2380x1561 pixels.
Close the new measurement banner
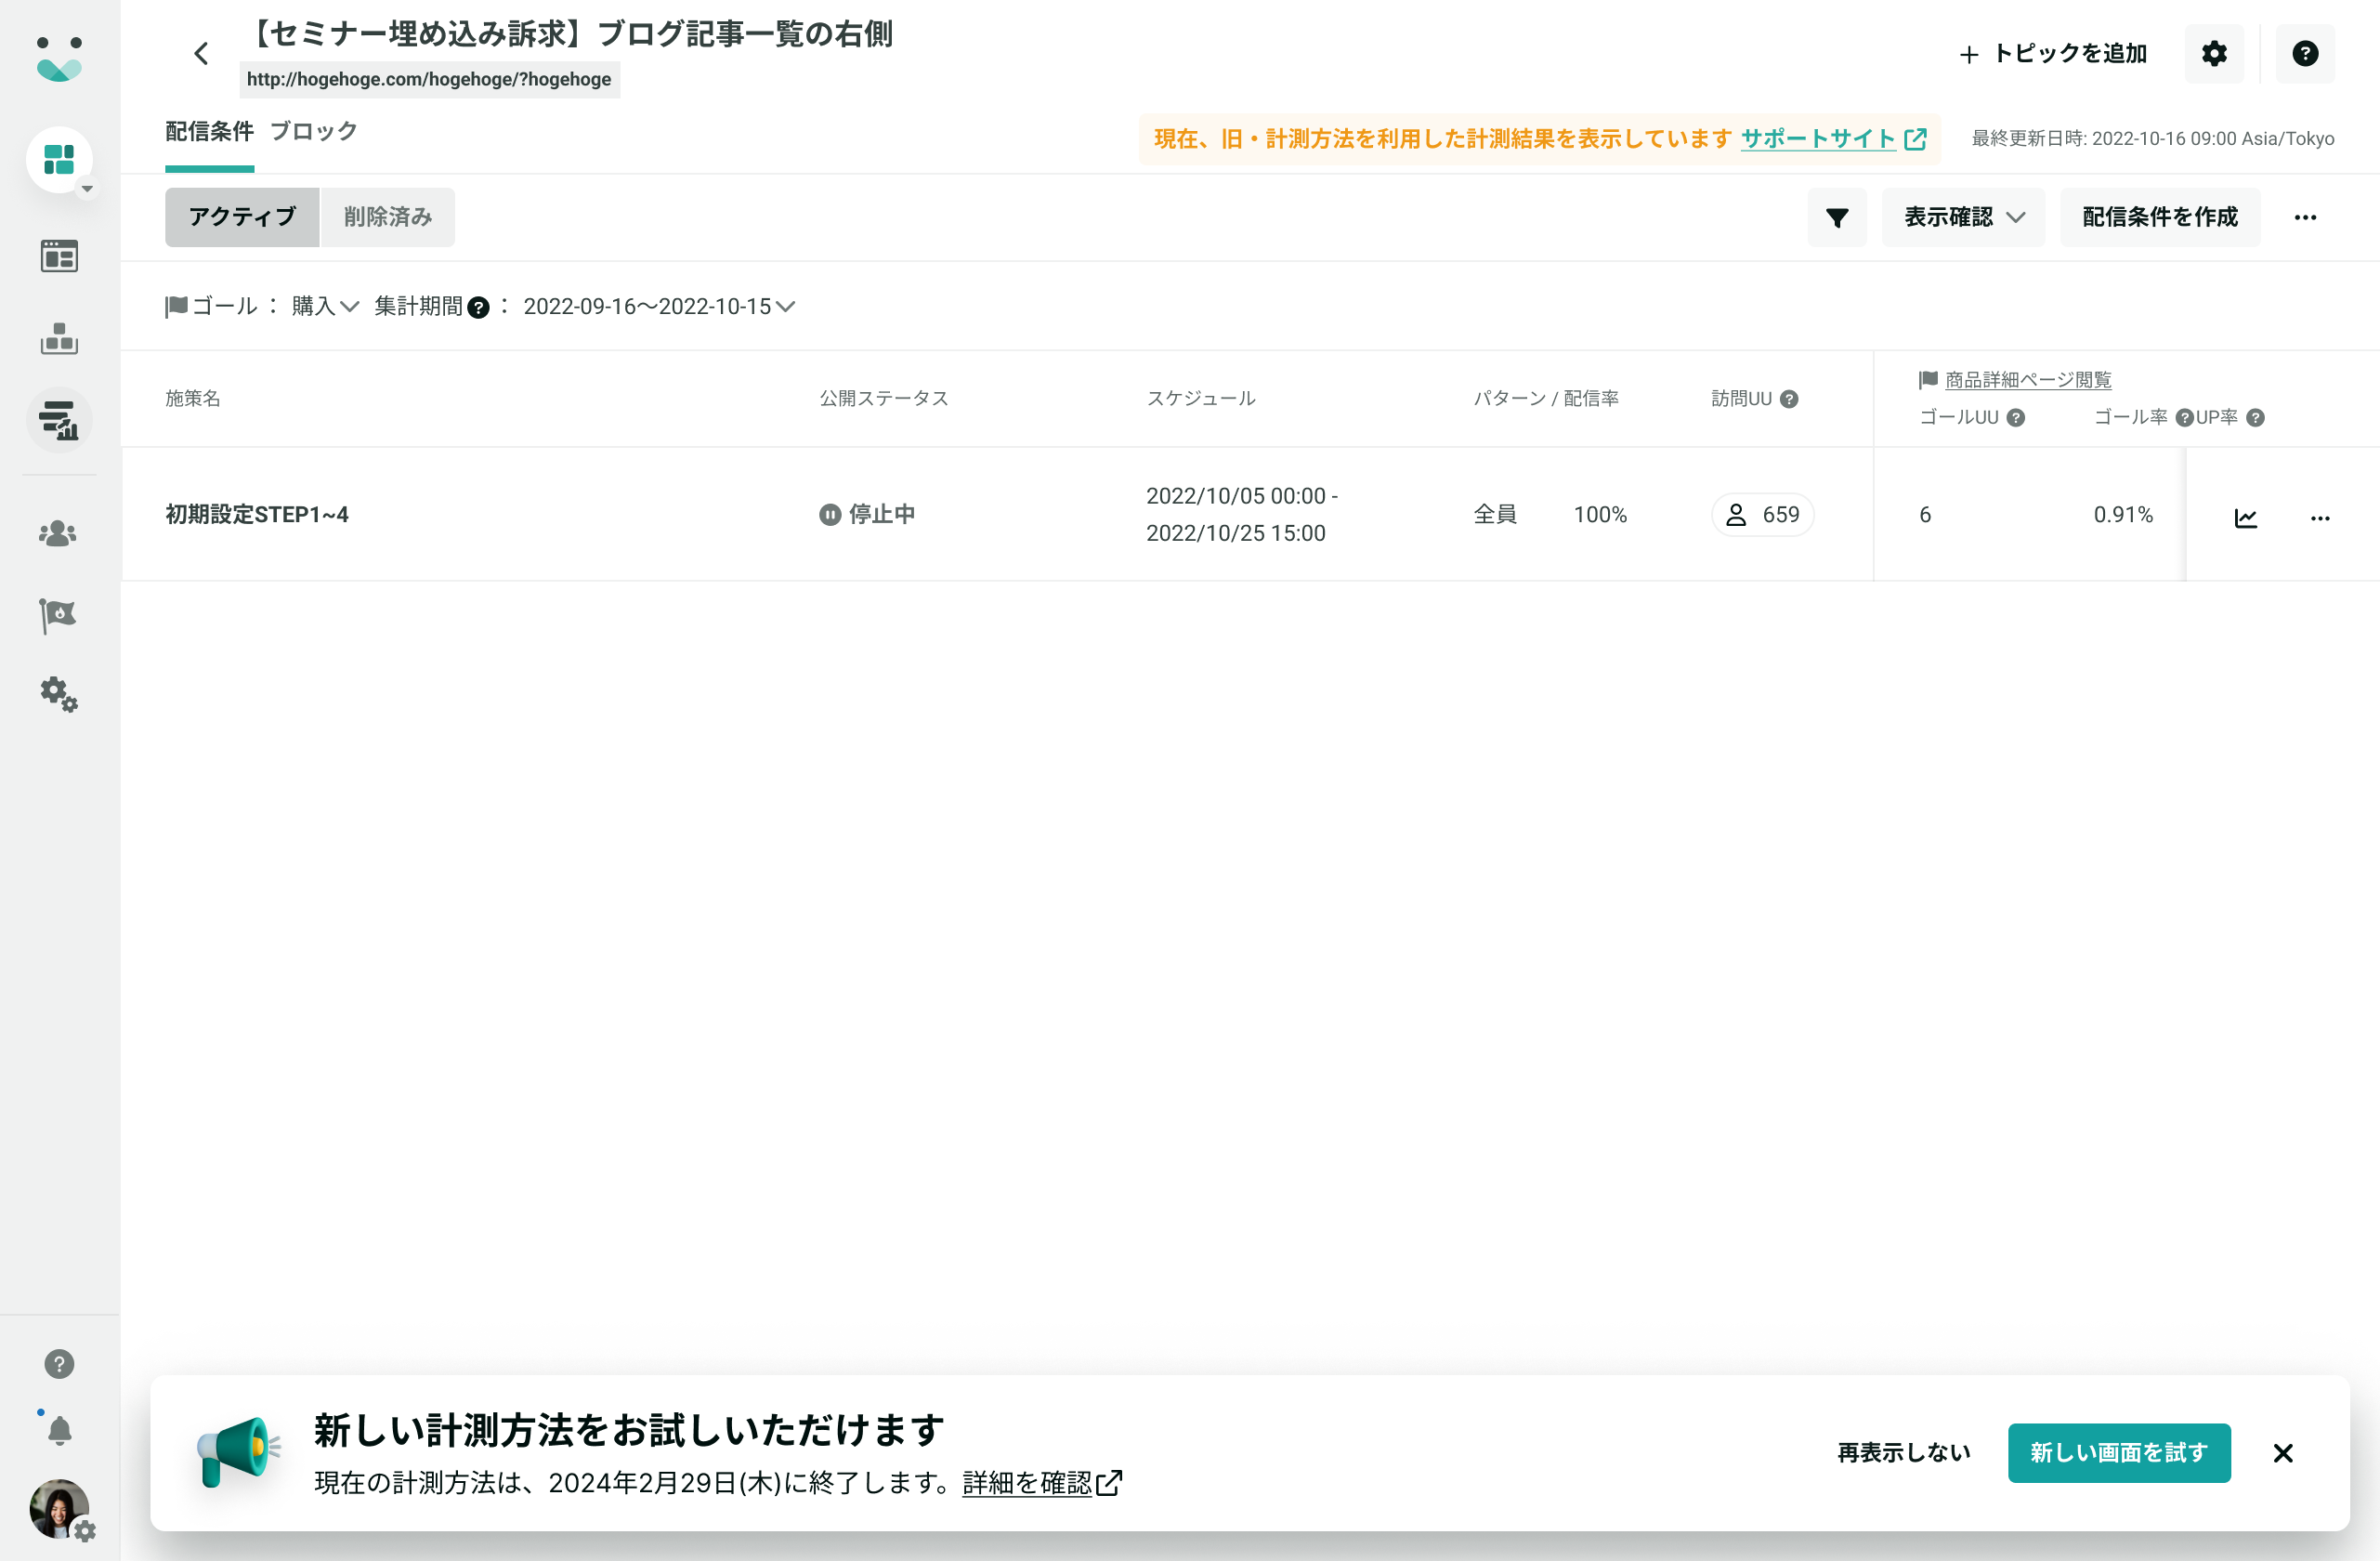click(2283, 1452)
